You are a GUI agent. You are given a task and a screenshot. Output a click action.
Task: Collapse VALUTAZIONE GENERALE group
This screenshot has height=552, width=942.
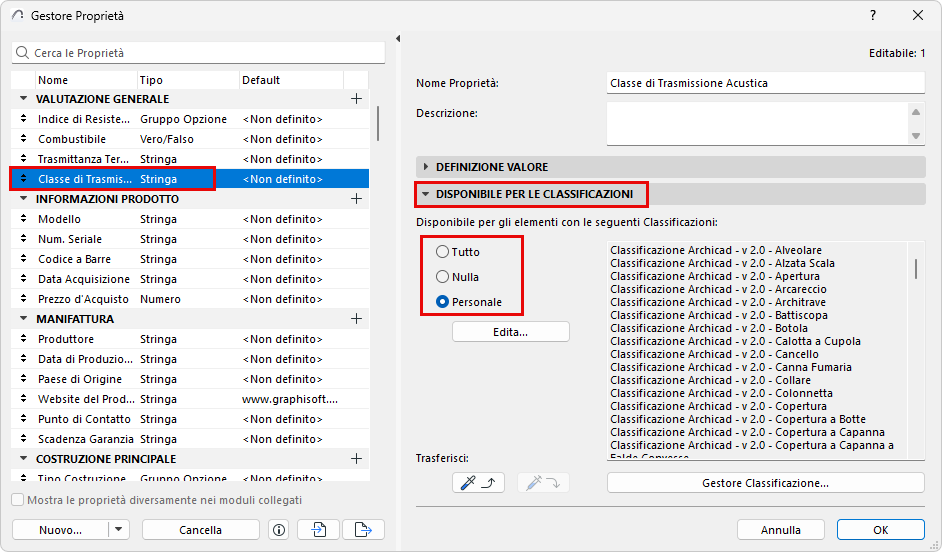[x=23, y=98]
